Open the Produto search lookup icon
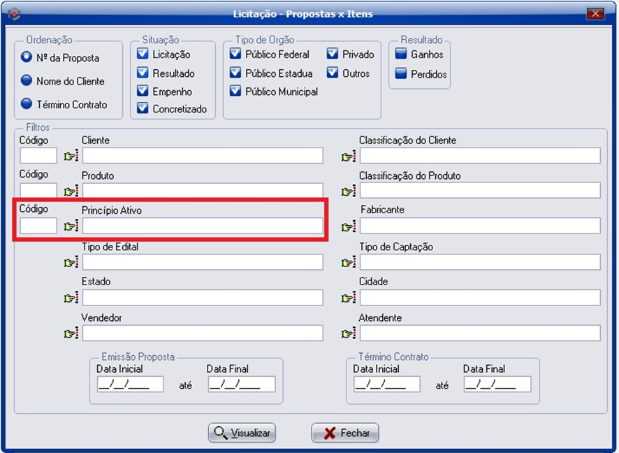Screen dimensions: 619x453 [70, 191]
